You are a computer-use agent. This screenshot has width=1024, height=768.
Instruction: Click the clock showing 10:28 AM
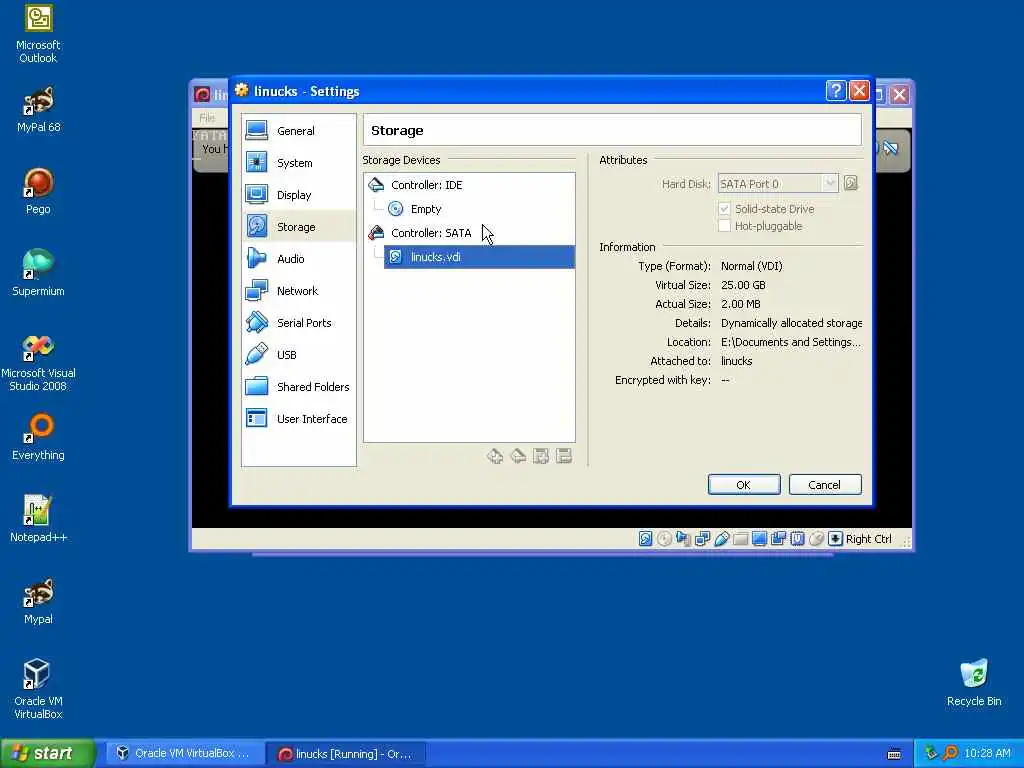[987, 754]
